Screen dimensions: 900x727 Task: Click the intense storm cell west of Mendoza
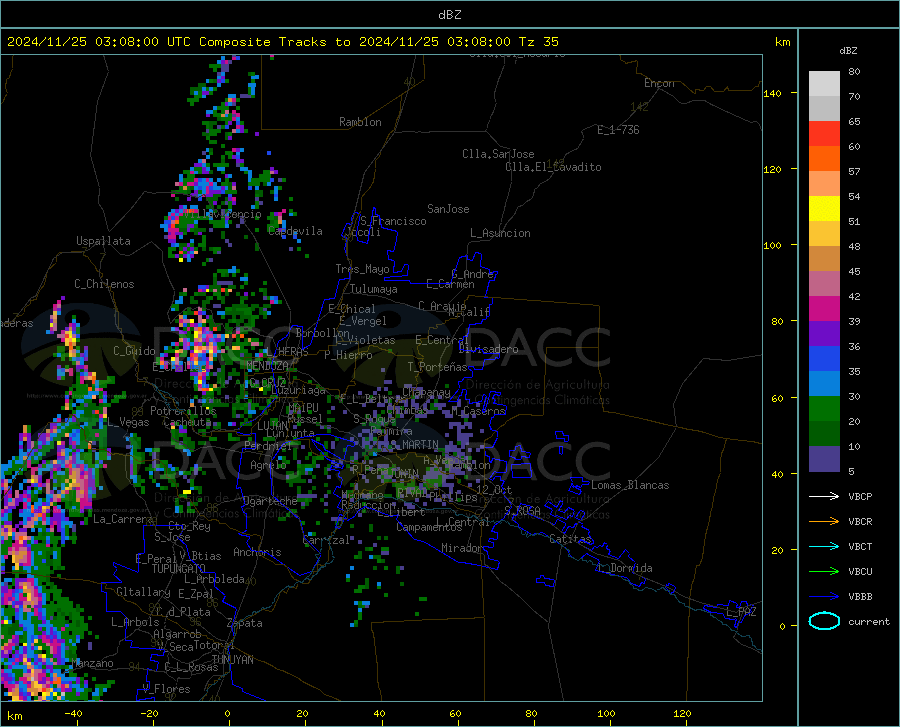coord(198,350)
